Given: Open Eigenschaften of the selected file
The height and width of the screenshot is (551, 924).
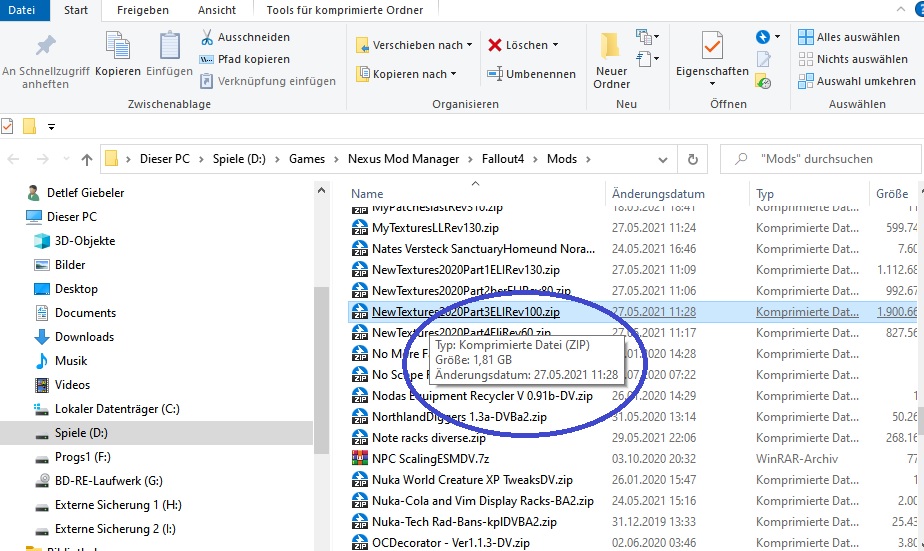Looking at the screenshot, I should click(712, 56).
